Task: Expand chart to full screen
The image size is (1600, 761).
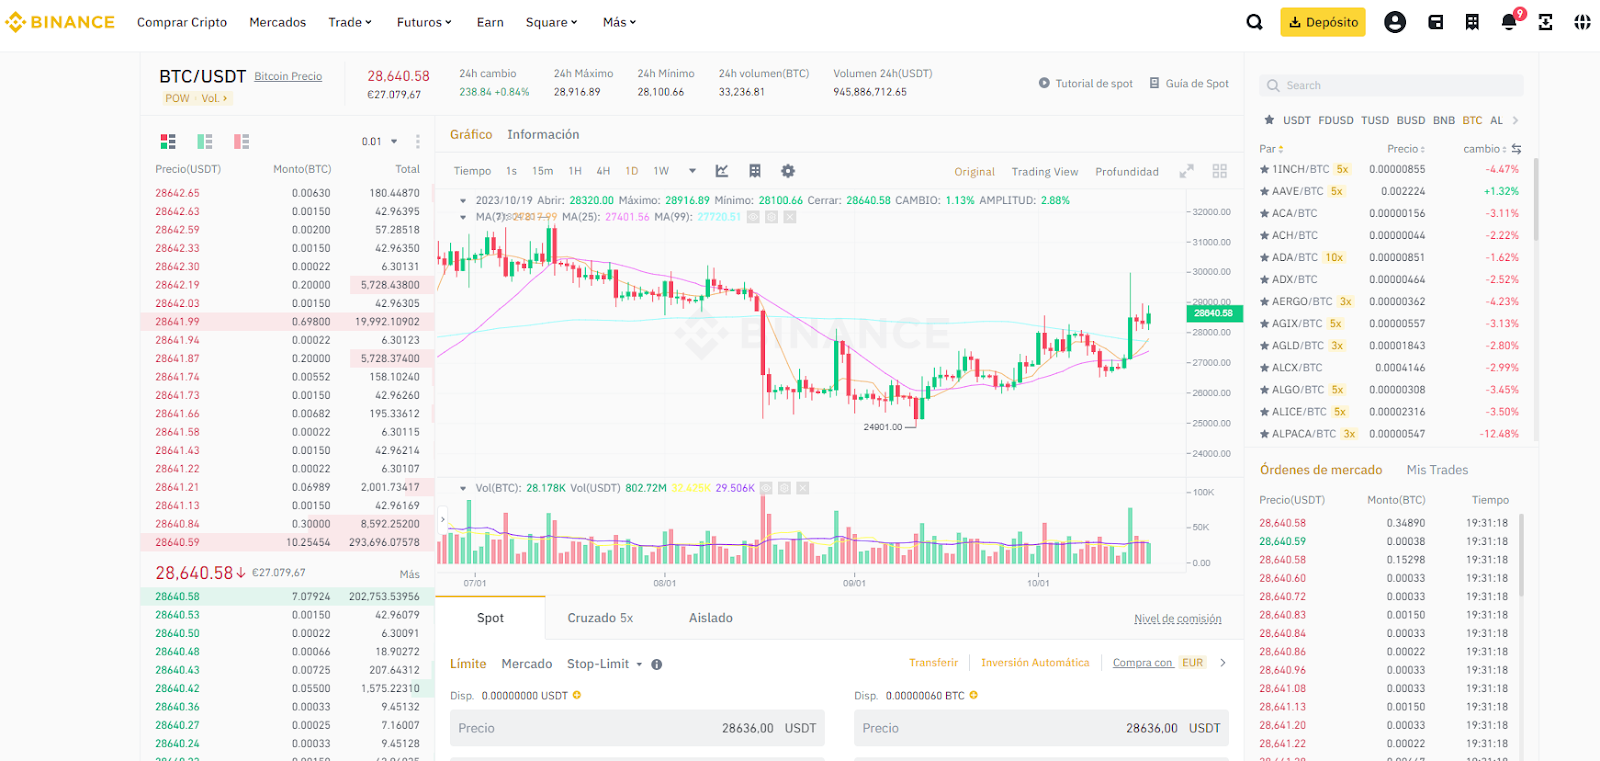Action: (1186, 171)
